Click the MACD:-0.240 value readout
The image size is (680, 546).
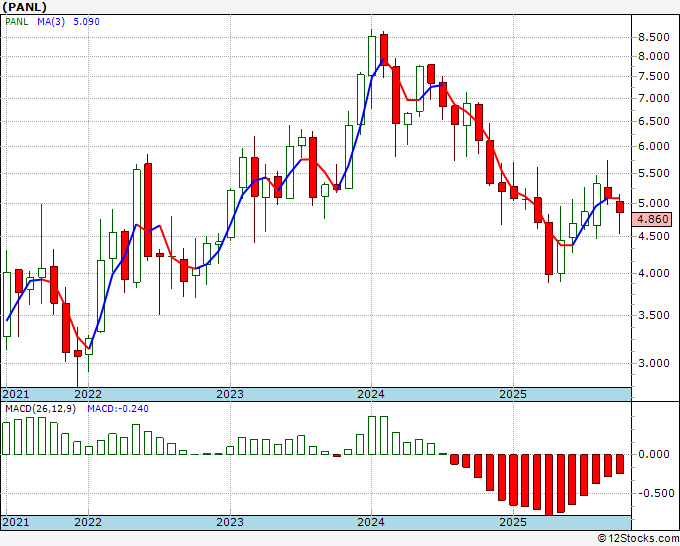coord(118,409)
